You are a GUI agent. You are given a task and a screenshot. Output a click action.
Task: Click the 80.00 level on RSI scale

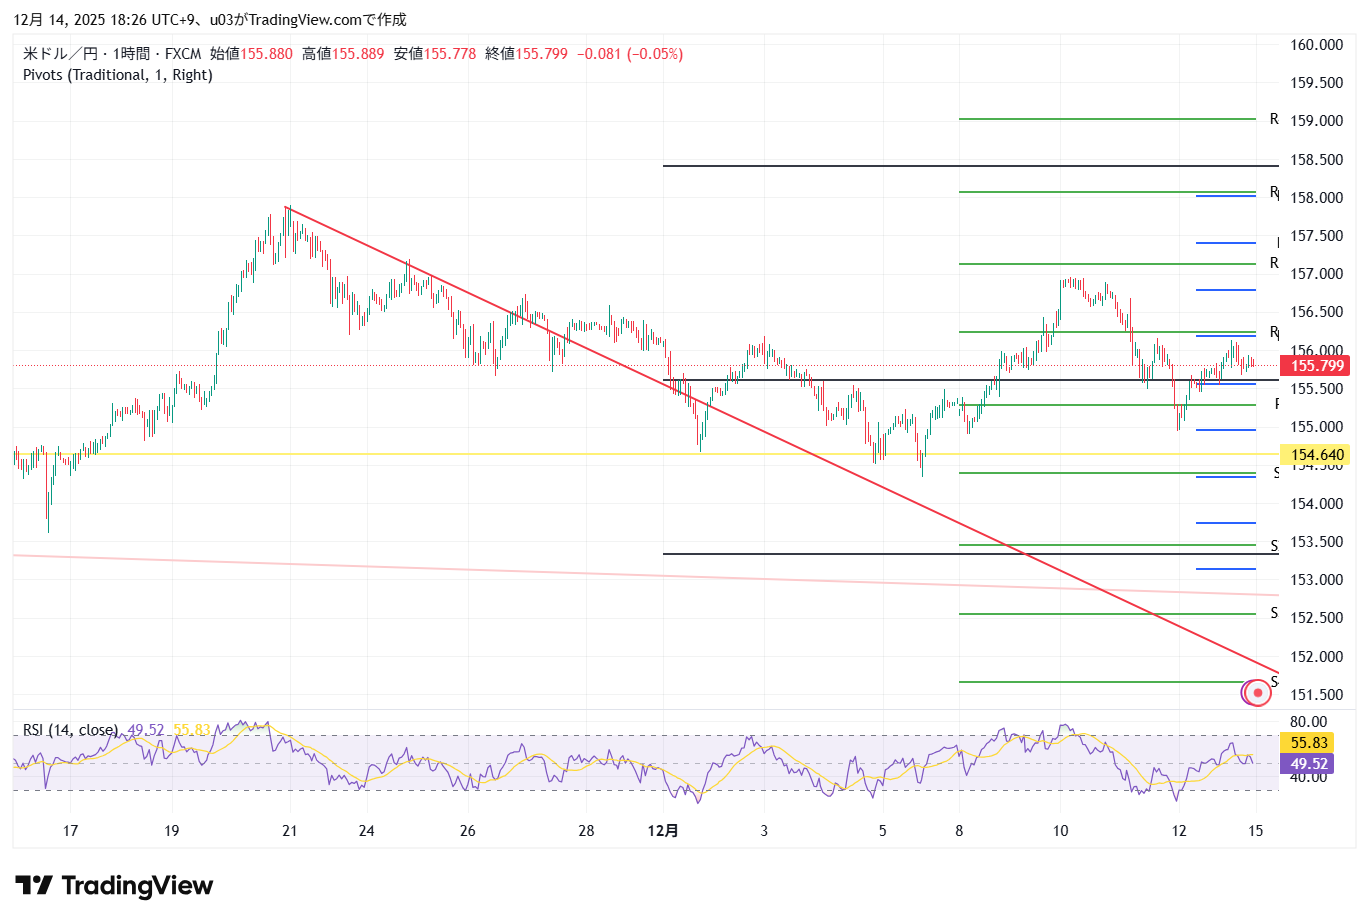1309,722
